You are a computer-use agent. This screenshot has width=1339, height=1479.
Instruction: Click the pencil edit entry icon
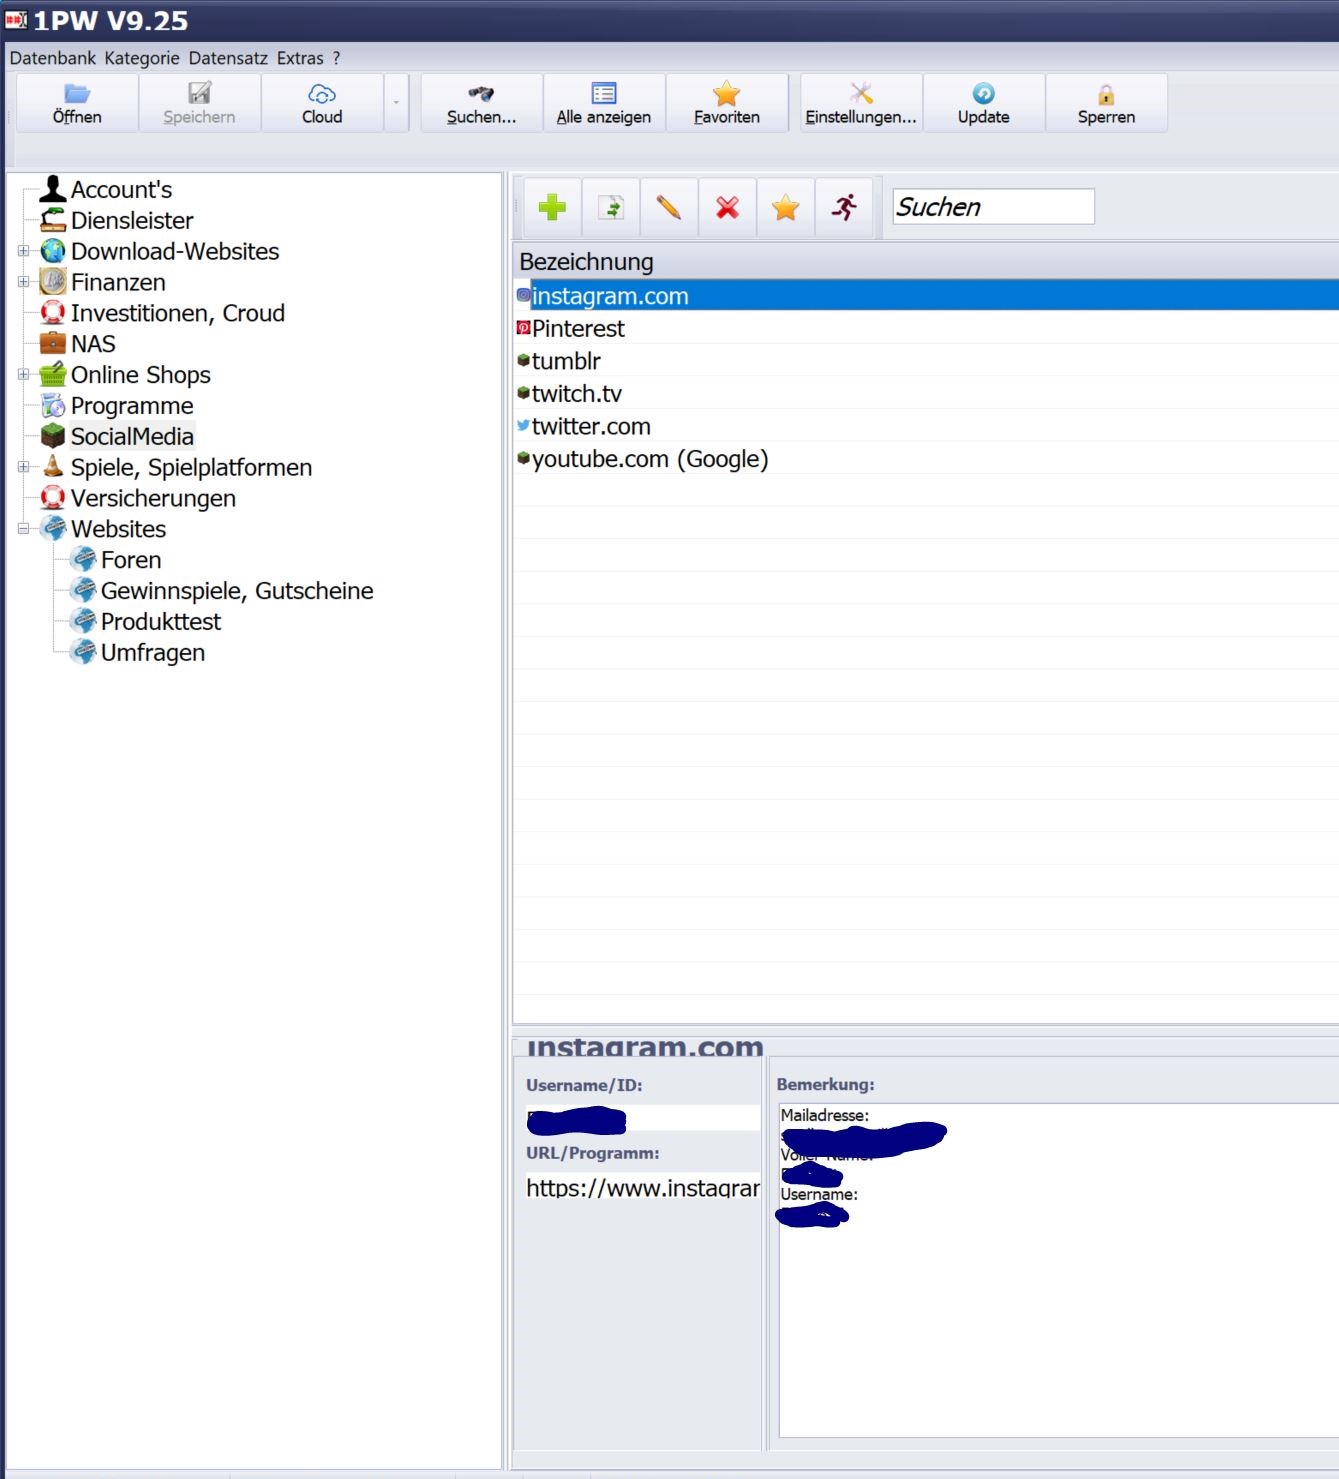click(x=668, y=207)
